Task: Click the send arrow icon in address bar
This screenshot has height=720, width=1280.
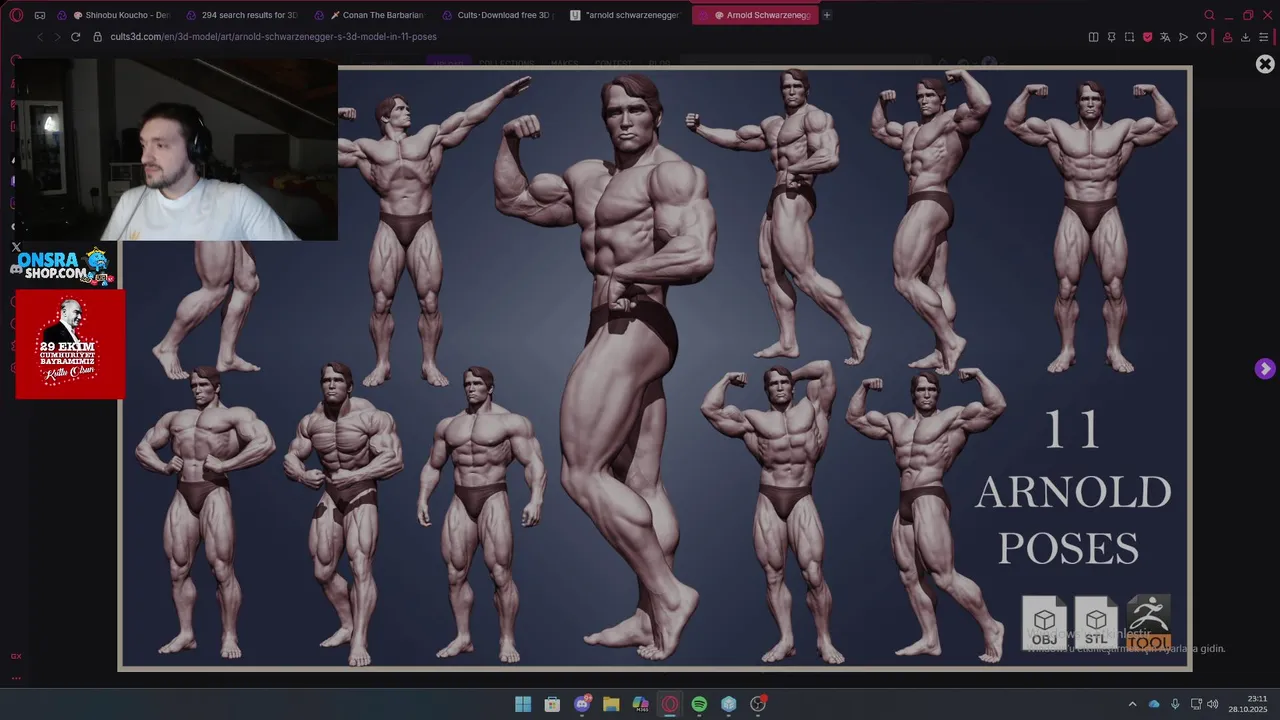Action: pyautogui.click(x=1183, y=37)
